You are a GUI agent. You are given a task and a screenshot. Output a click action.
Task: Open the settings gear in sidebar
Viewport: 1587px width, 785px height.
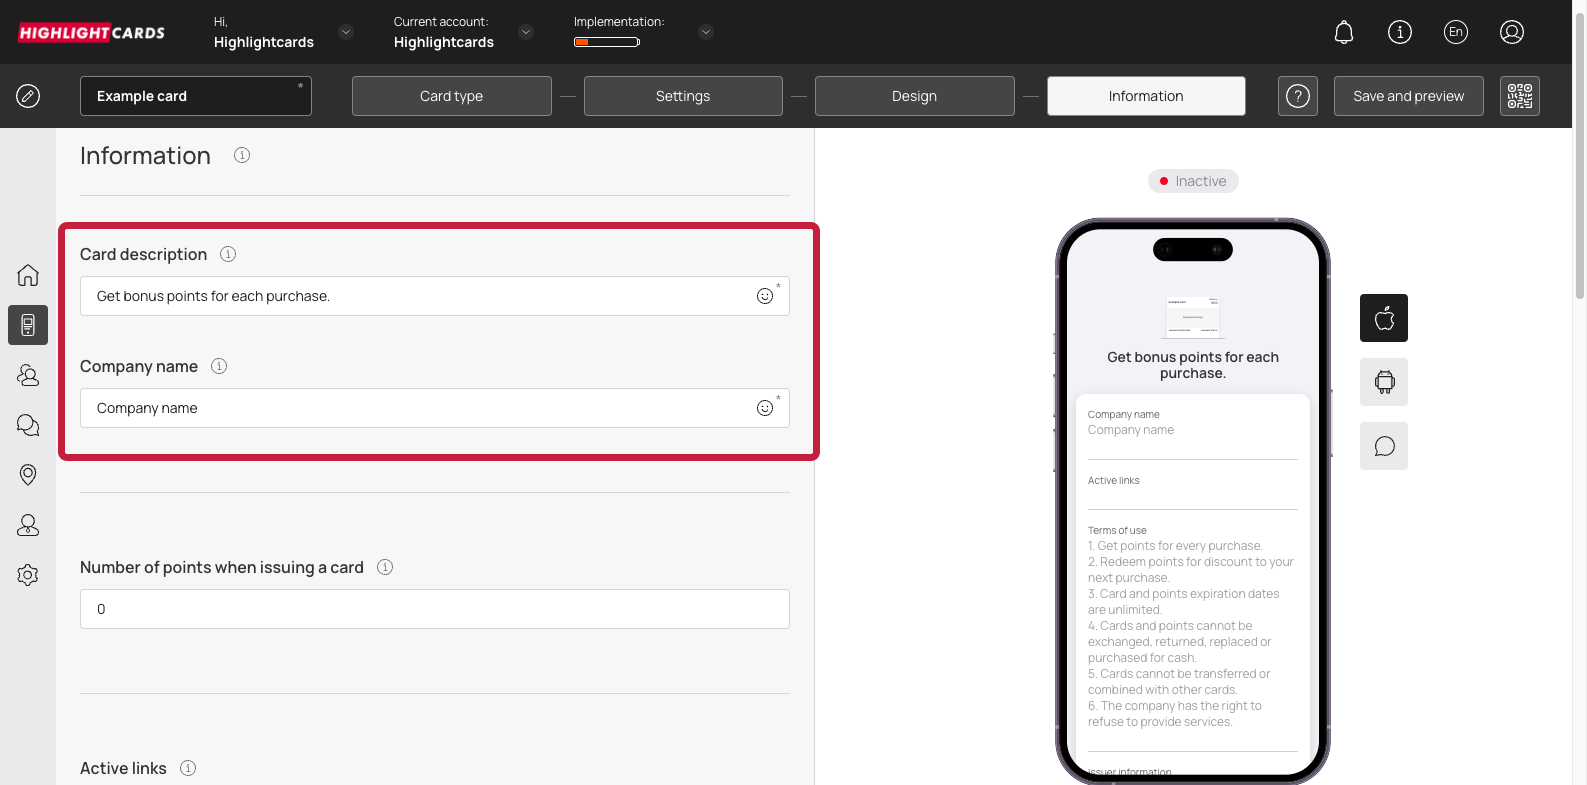click(28, 575)
